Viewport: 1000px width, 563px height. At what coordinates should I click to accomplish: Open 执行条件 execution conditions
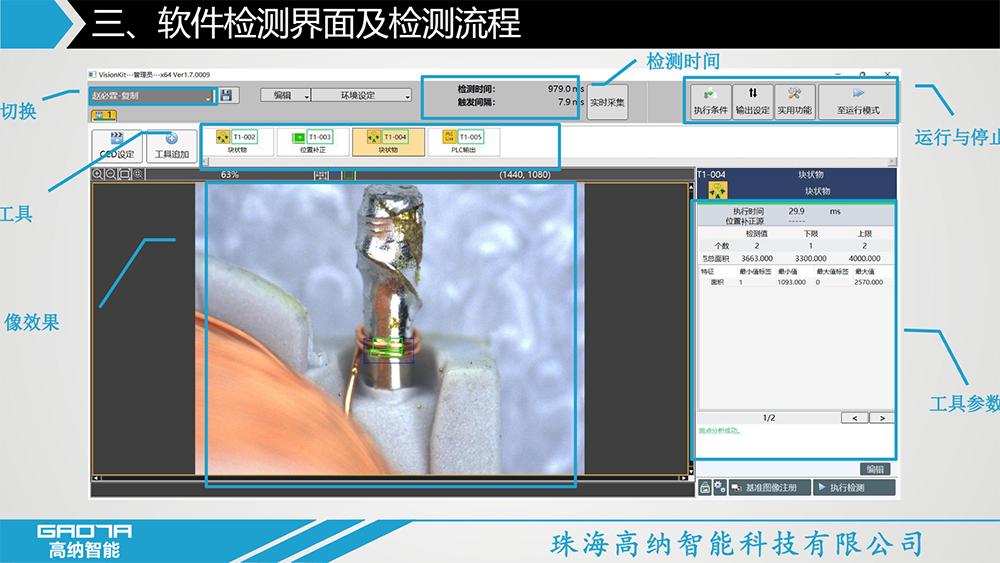pos(710,101)
